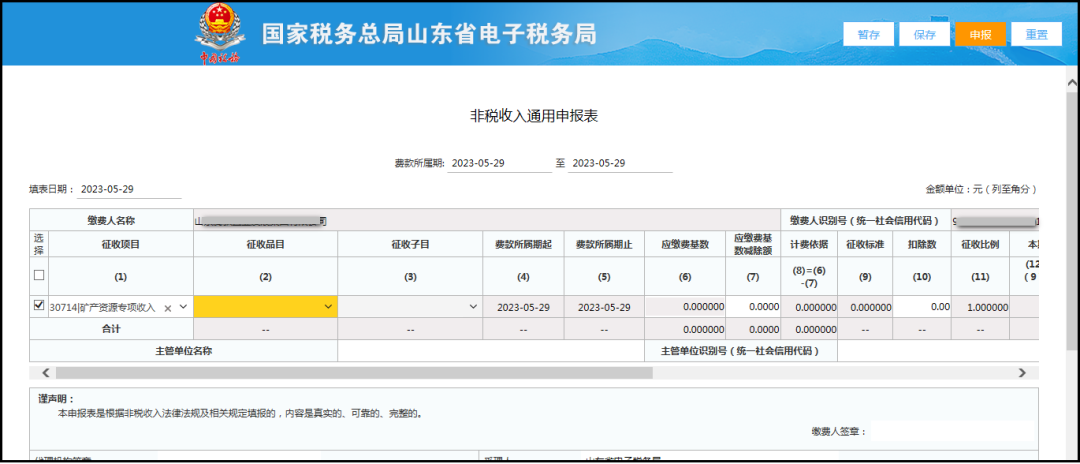Click the 保存 button
The height and width of the screenshot is (464, 1080).
tap(924, 34)
